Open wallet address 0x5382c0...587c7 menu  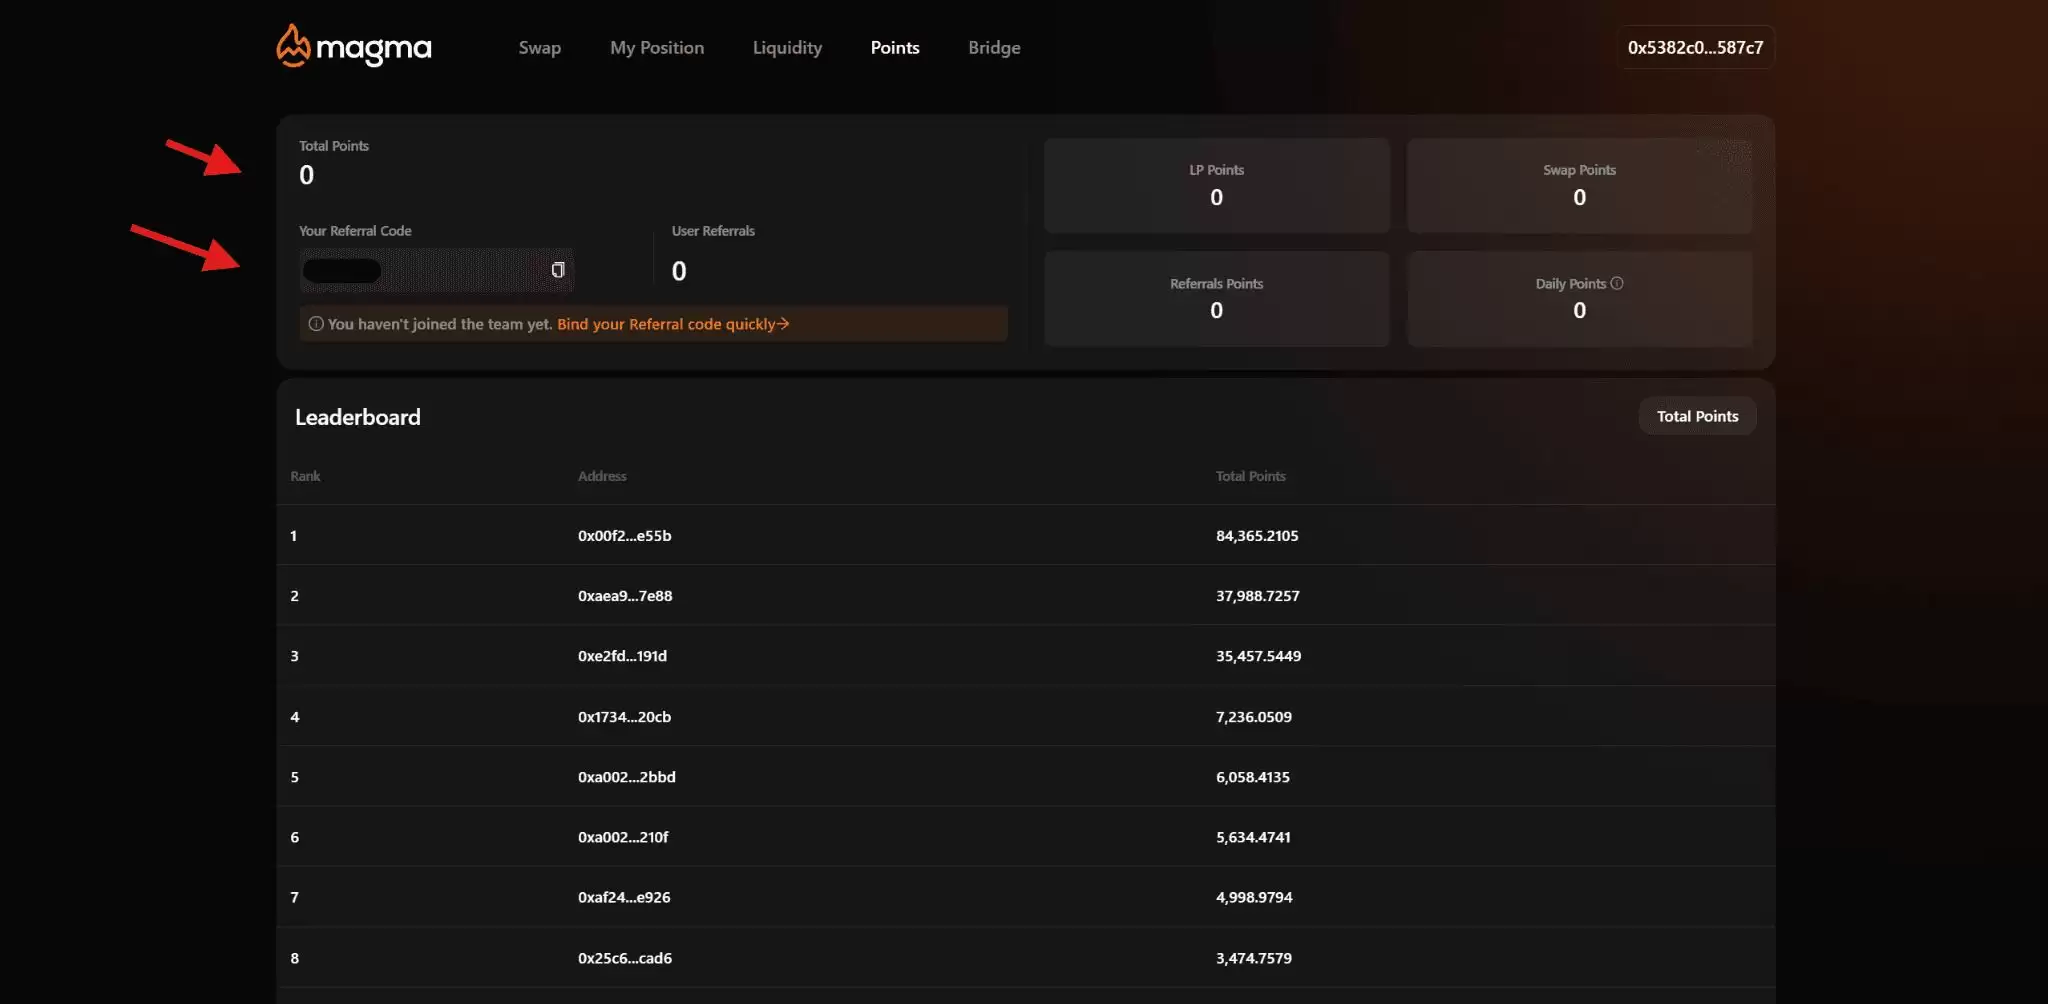(1695, 48)
